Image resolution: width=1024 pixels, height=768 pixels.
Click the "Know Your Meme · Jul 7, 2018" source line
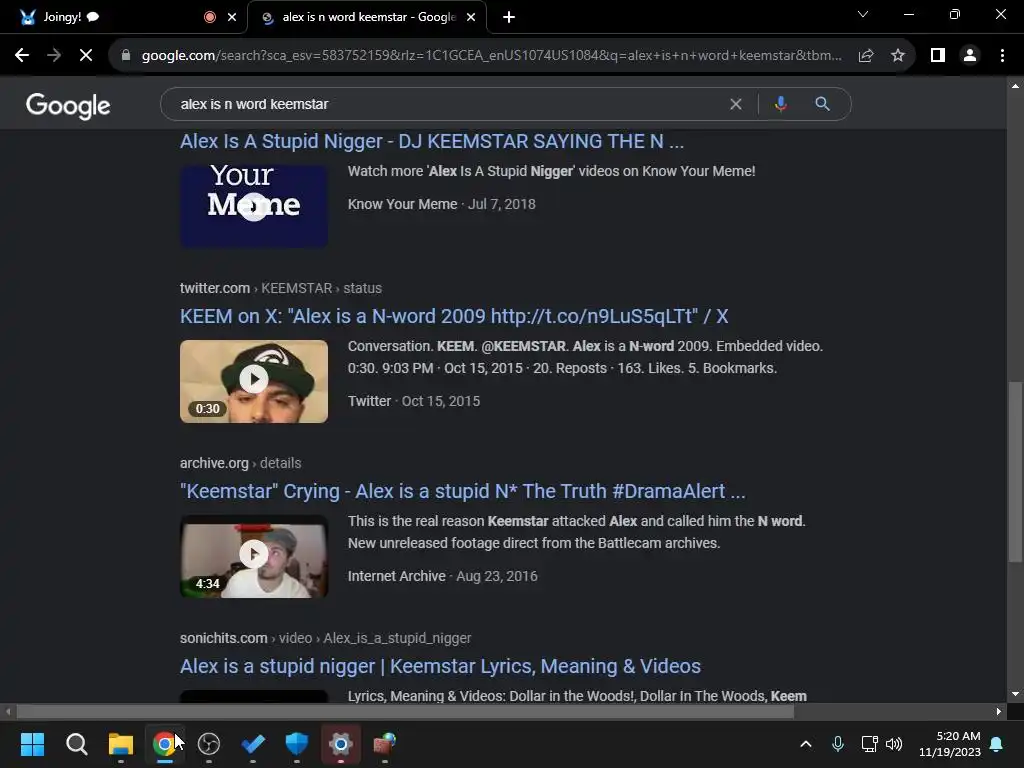pos(441,204)
